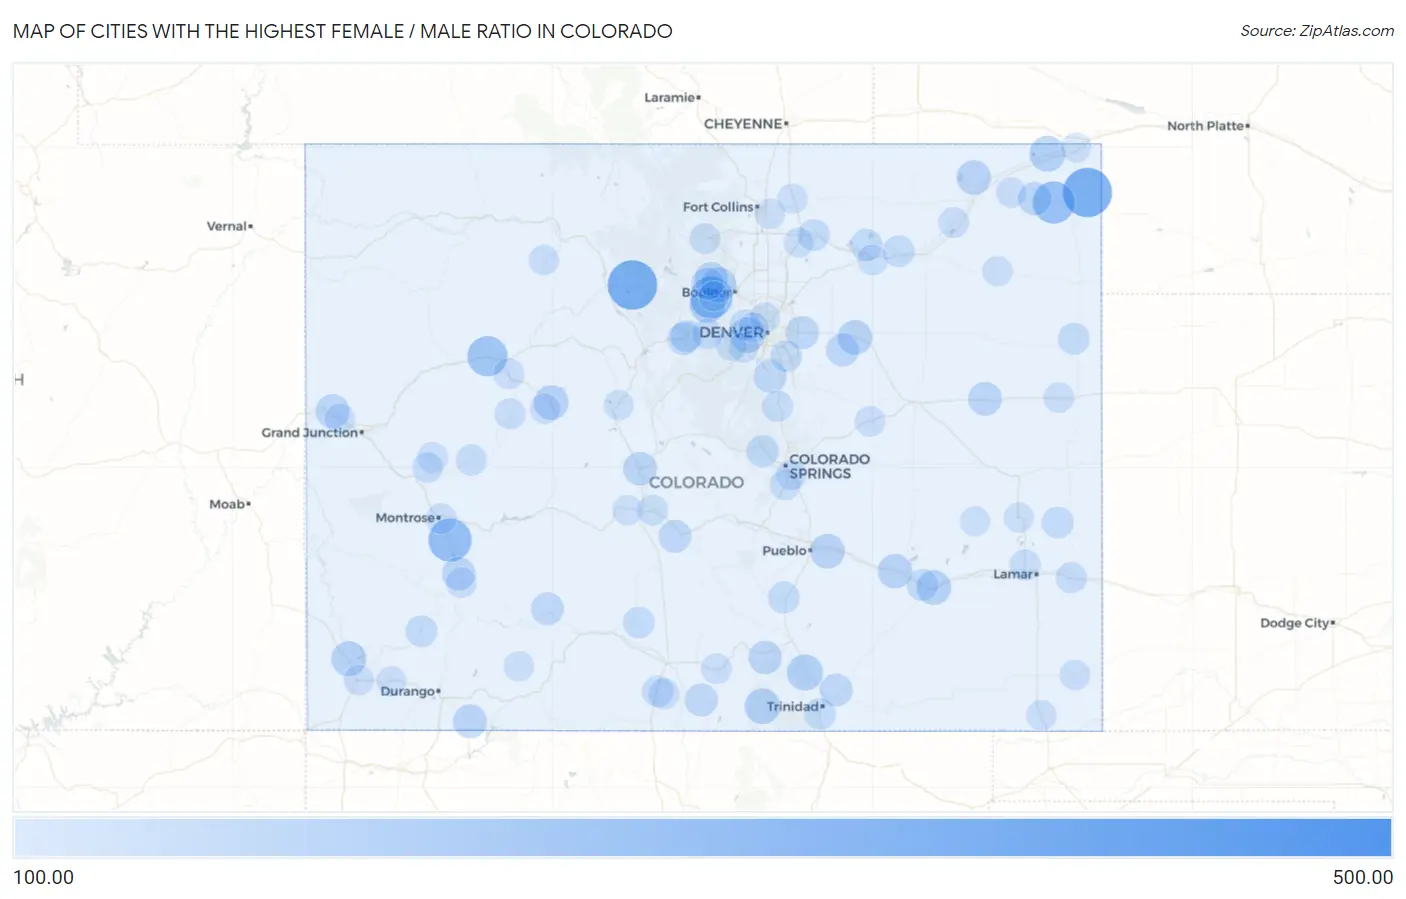
Task: Click the Pueblo label
Action: tap(784, 551)
